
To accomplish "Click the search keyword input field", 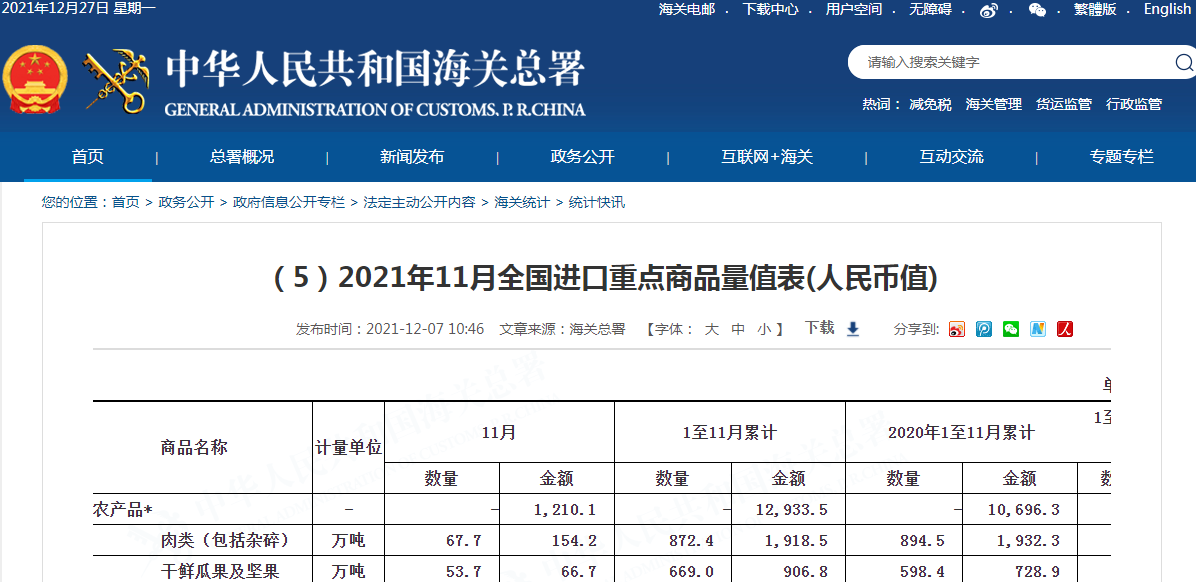I will pyautogui.click(x=1010, y=62).
